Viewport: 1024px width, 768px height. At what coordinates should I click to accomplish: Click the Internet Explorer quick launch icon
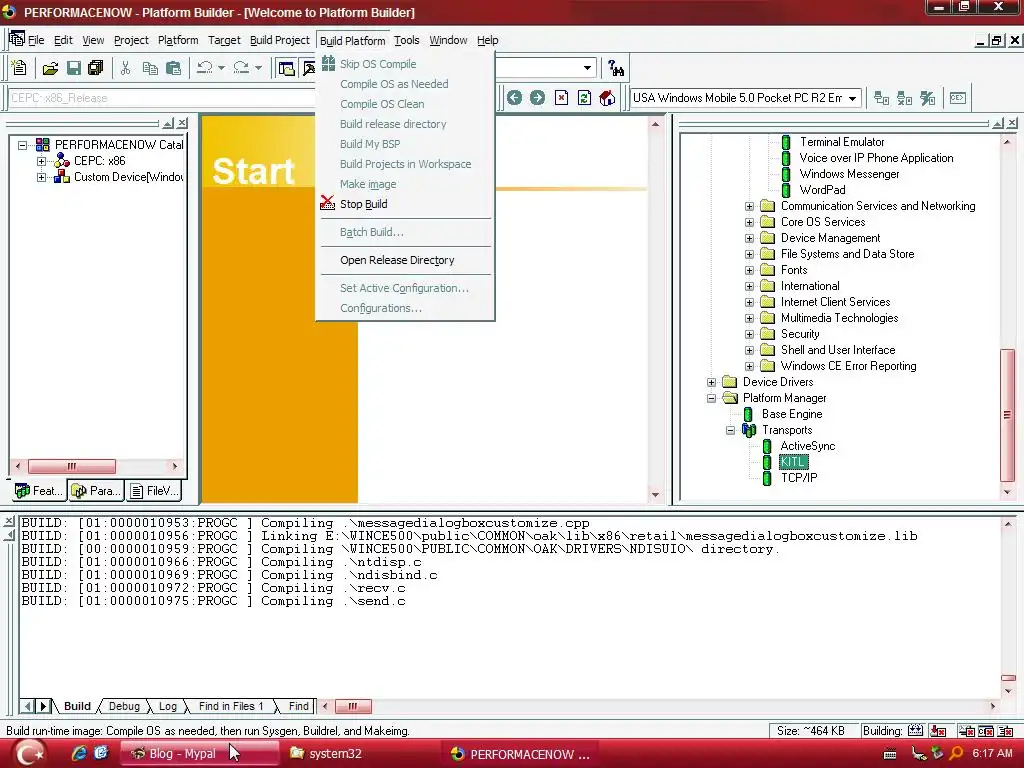point(79,753)
